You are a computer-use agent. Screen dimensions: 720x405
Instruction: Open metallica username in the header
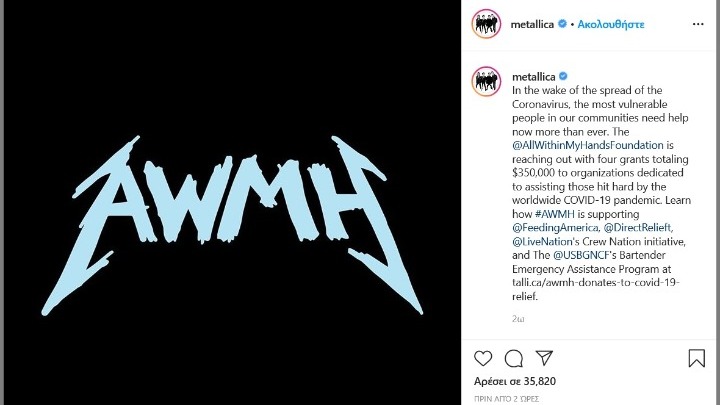pyautogui.click(x=532, y=24)
